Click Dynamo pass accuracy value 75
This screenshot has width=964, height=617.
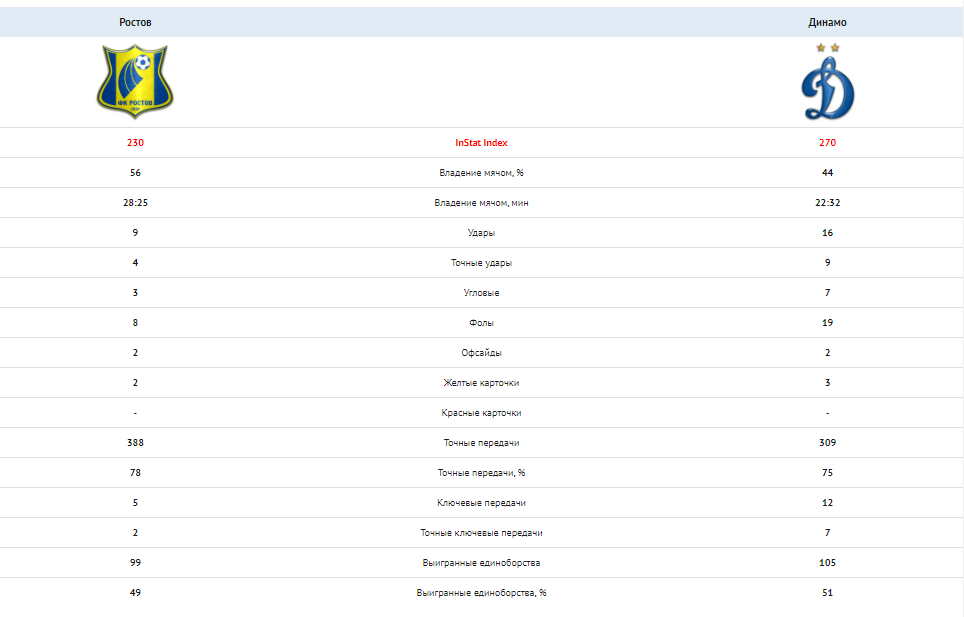pos(828,473)
